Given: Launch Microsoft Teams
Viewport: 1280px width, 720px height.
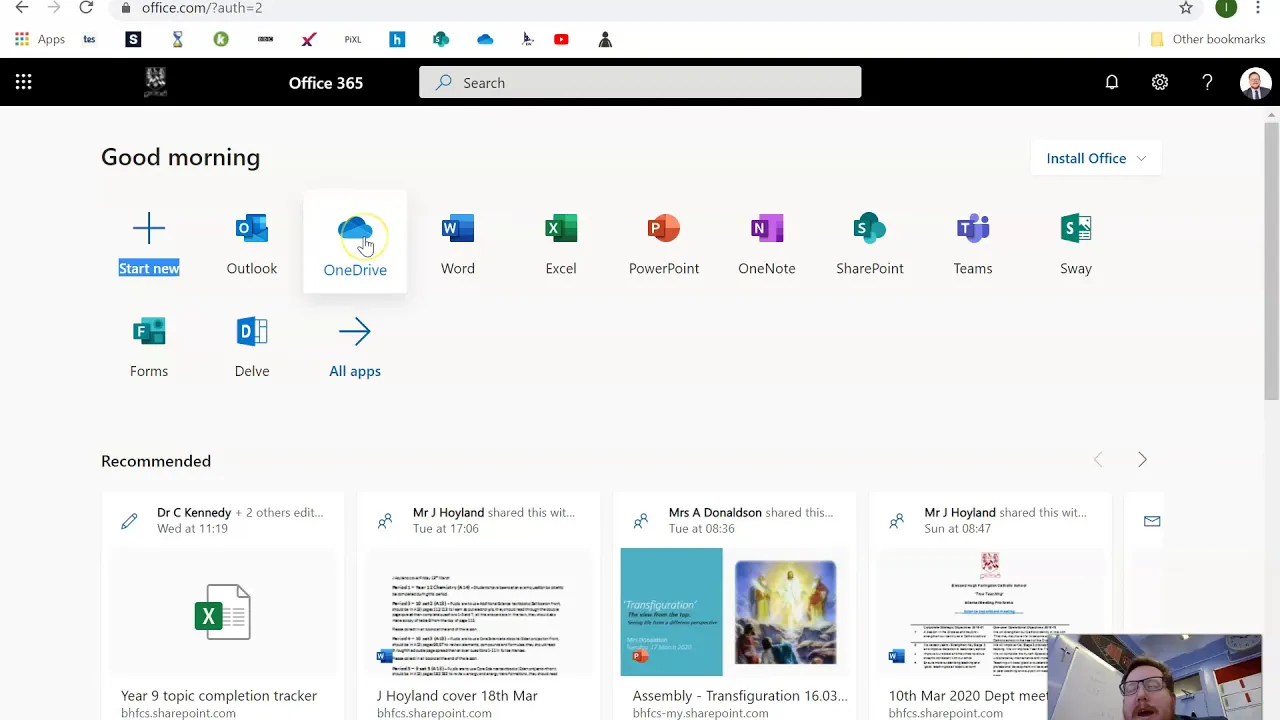Looking at the screenshot, I should tap(973, 244).
